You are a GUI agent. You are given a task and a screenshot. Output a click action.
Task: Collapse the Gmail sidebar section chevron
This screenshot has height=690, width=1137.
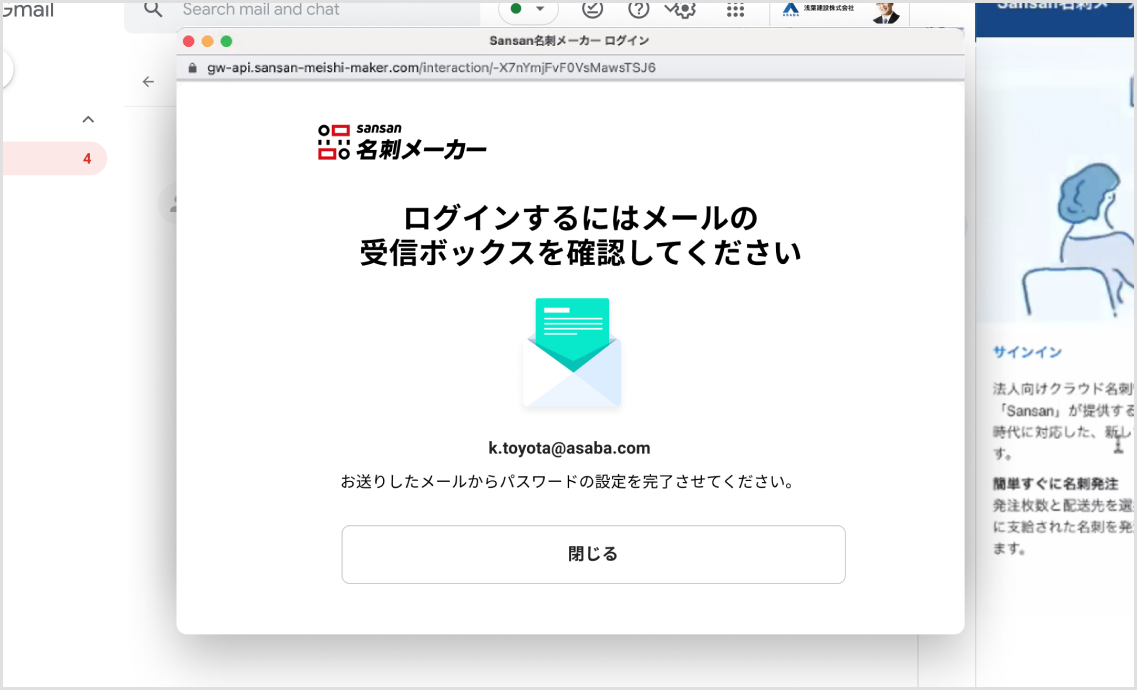tap(88, 119)
